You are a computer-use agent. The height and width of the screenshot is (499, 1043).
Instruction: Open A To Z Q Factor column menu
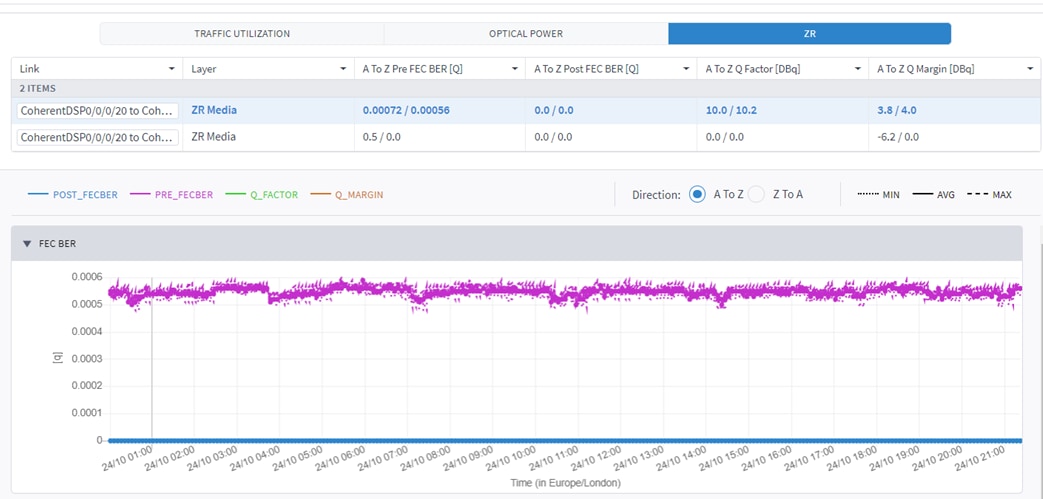tap(858, 69)
